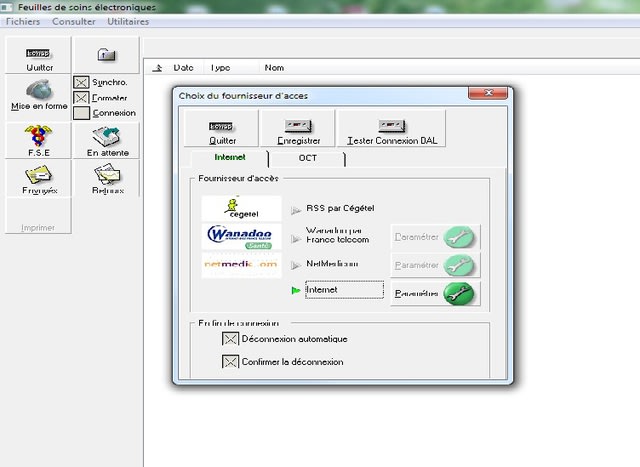Uncheck Déconnexion automatique
640x467 pixels.
[230, 340]
